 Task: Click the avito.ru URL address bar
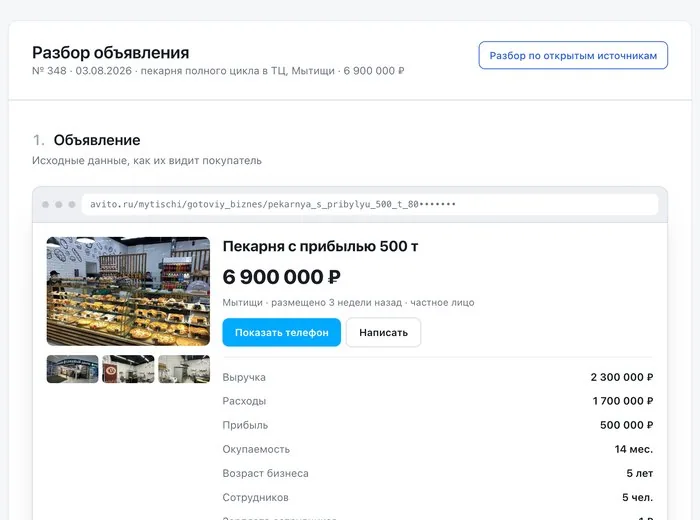point(370,204)
